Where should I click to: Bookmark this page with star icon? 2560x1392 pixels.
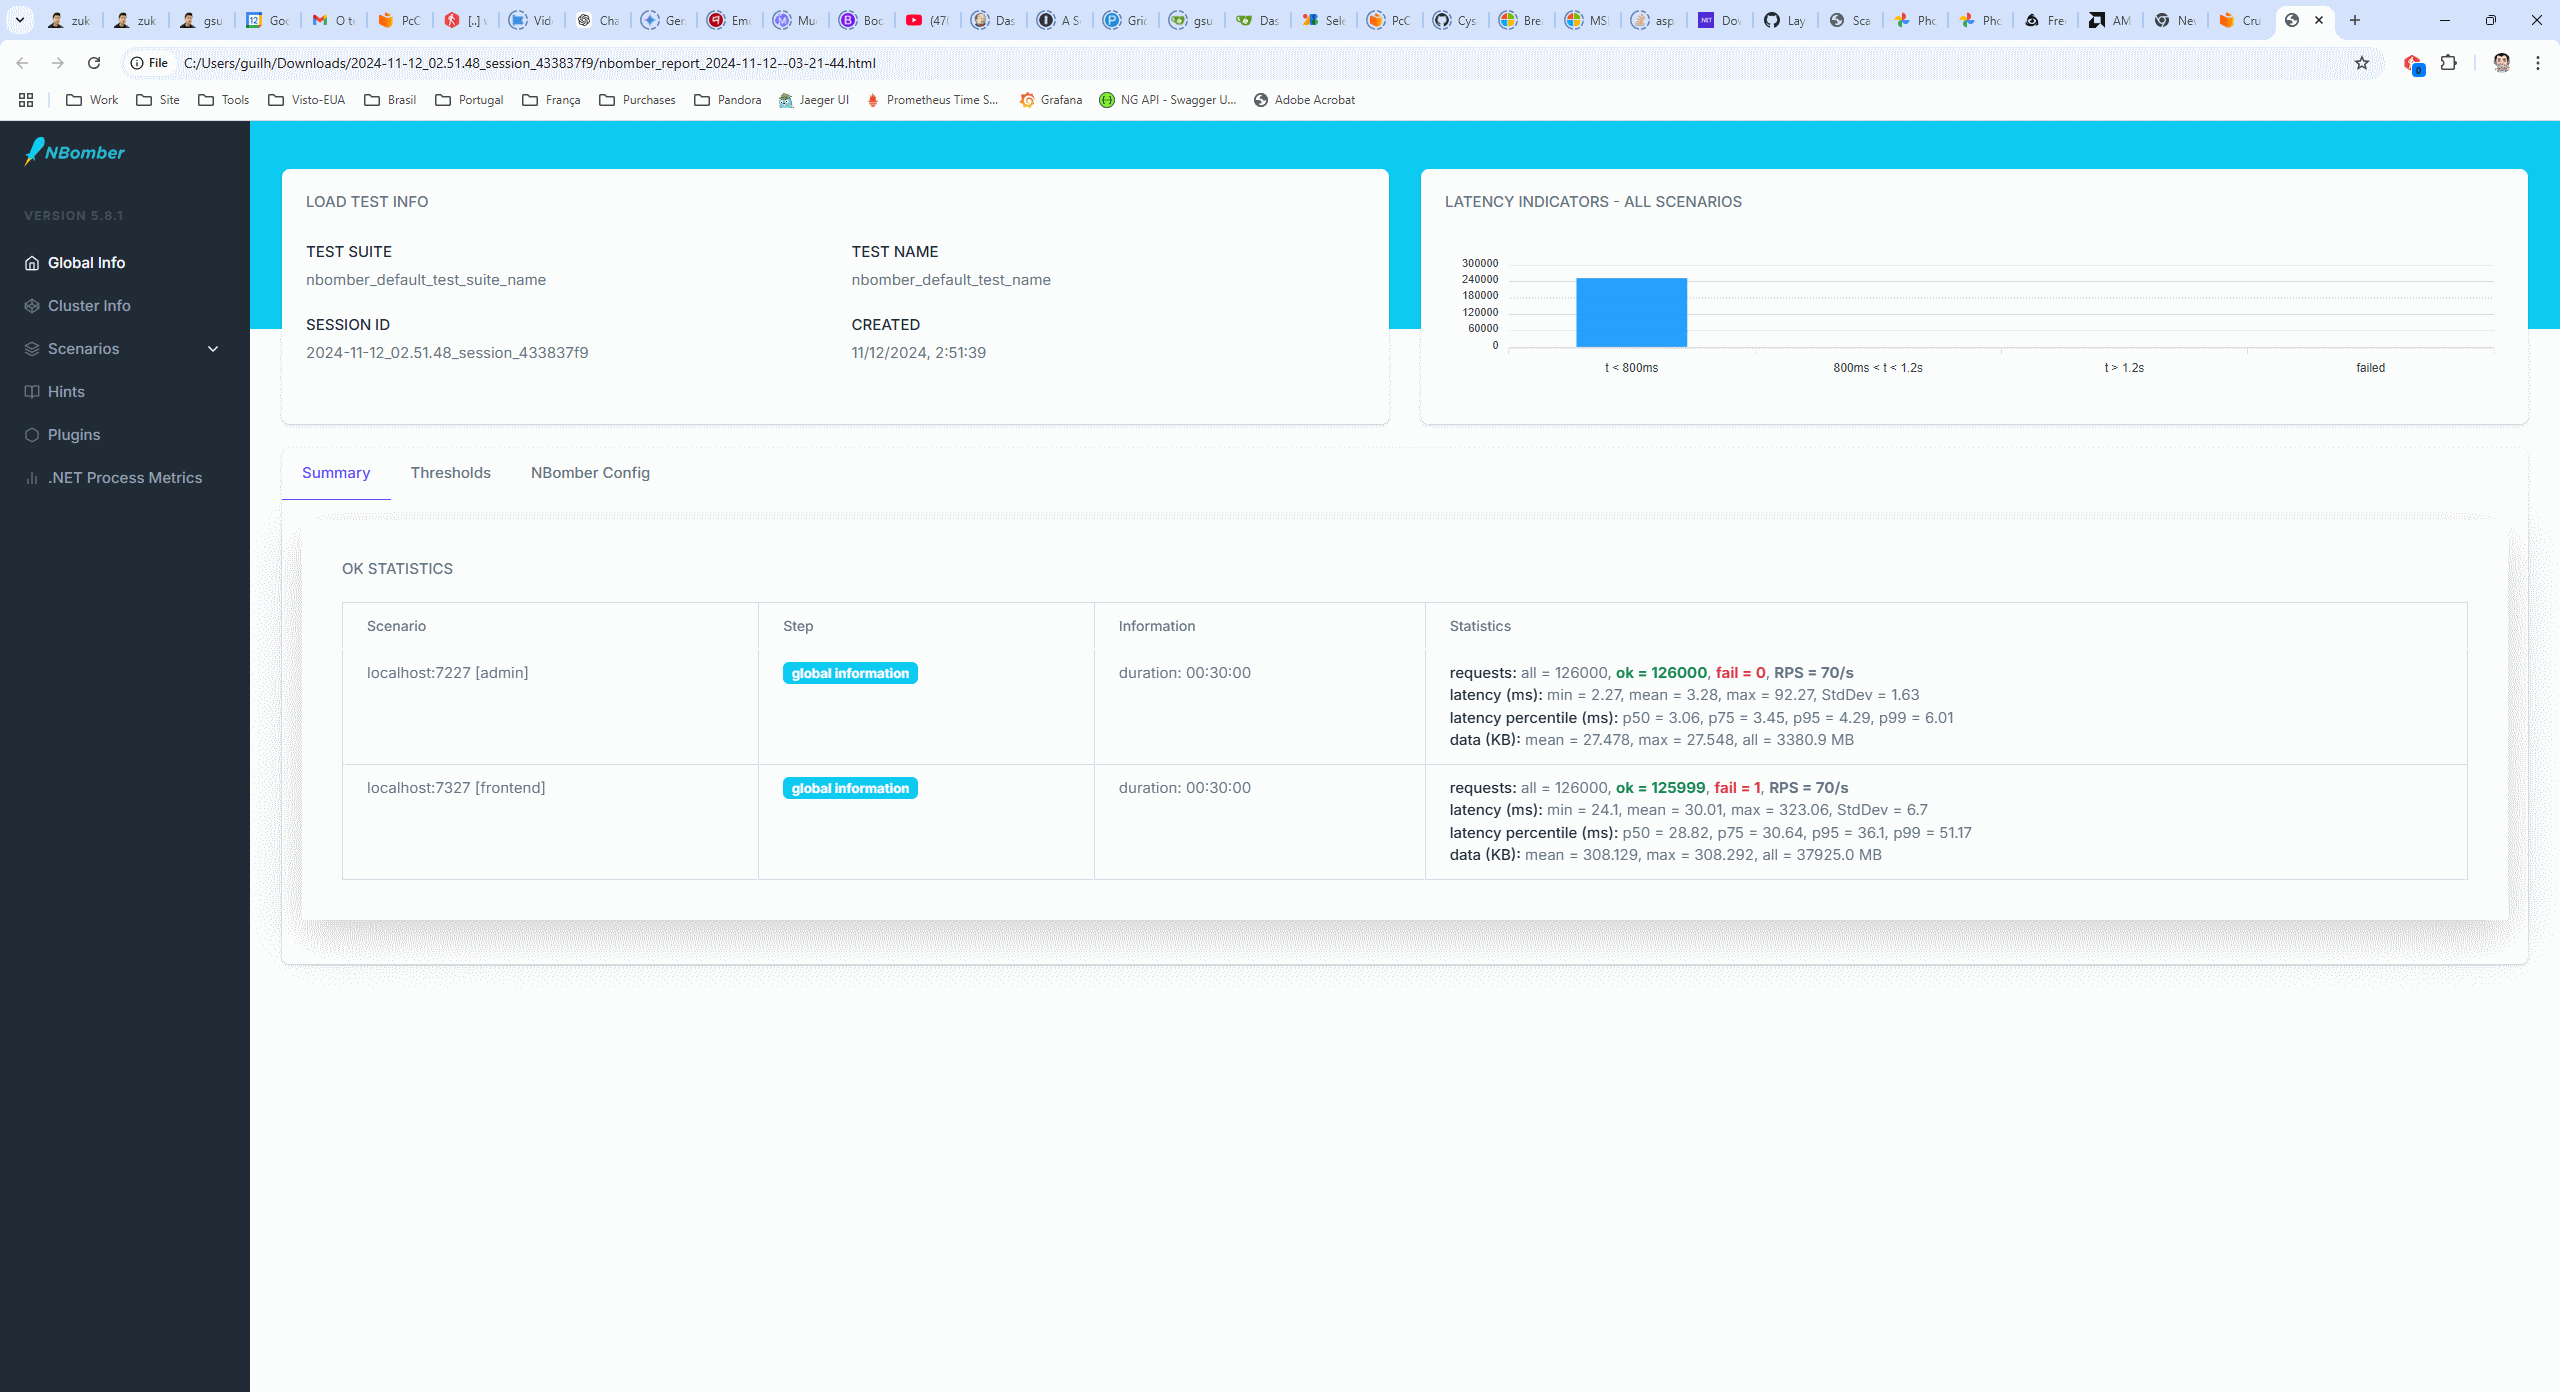coord(2362,63)
